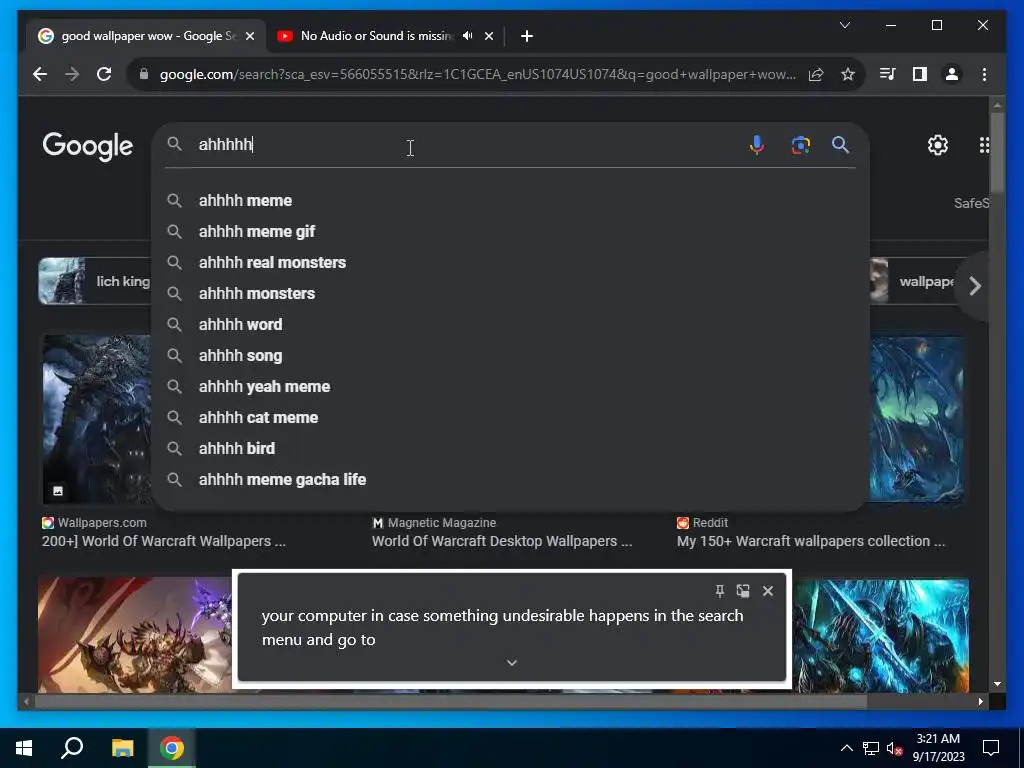Viewport: 1024px width, 768px height.
Task: Open Chrome profile avatar
Action: [x=952, y=74]
